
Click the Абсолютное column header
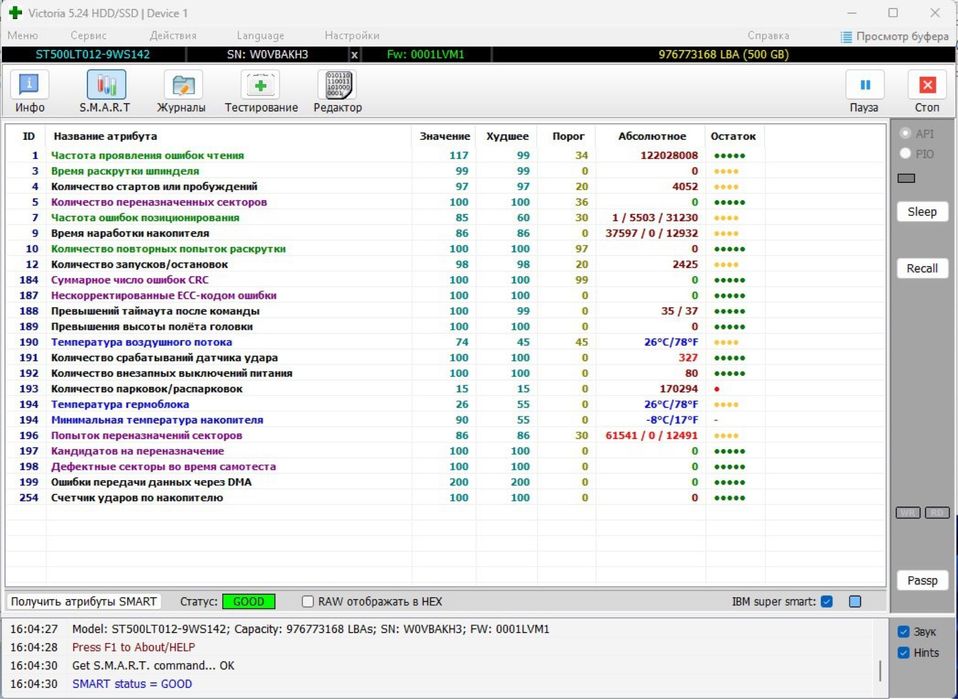tap(652, 136)
